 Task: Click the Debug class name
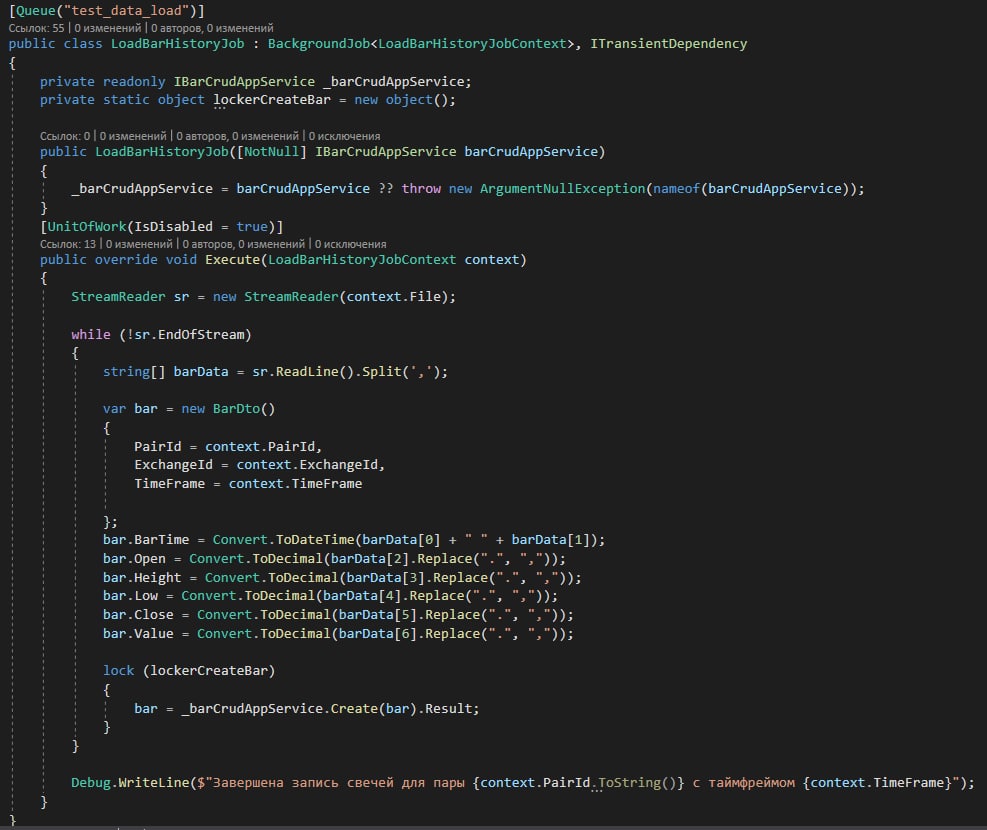91,782
